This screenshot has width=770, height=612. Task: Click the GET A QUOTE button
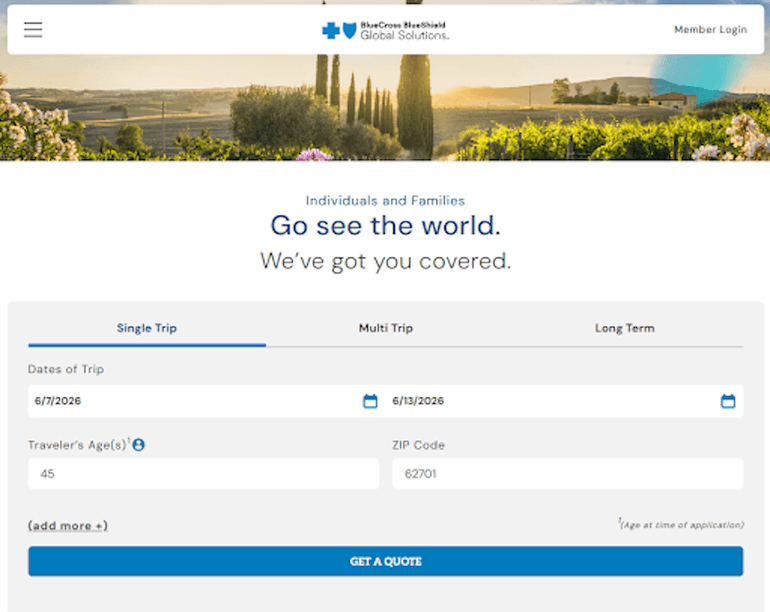[385, 561]
